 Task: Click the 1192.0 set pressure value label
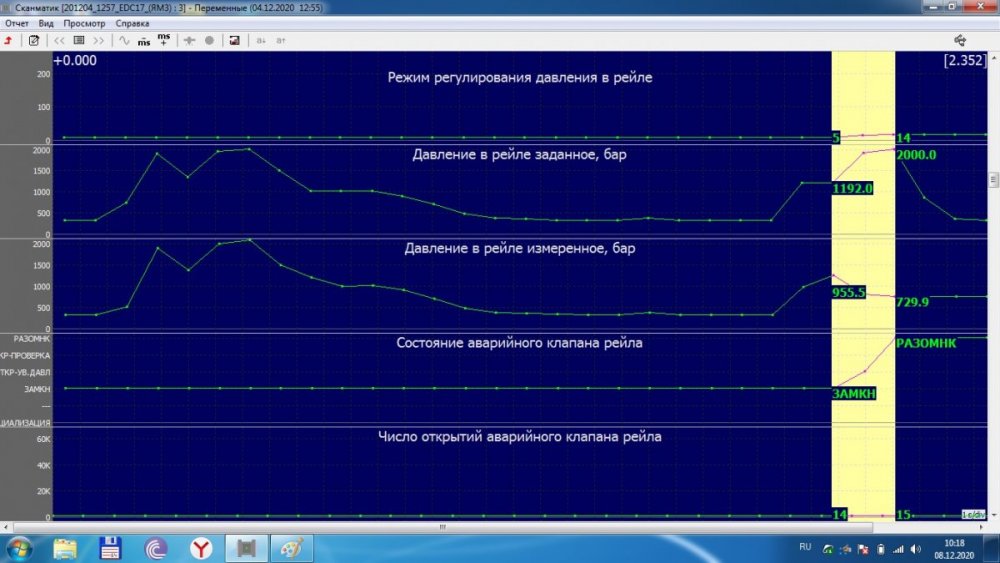[853, 188]
